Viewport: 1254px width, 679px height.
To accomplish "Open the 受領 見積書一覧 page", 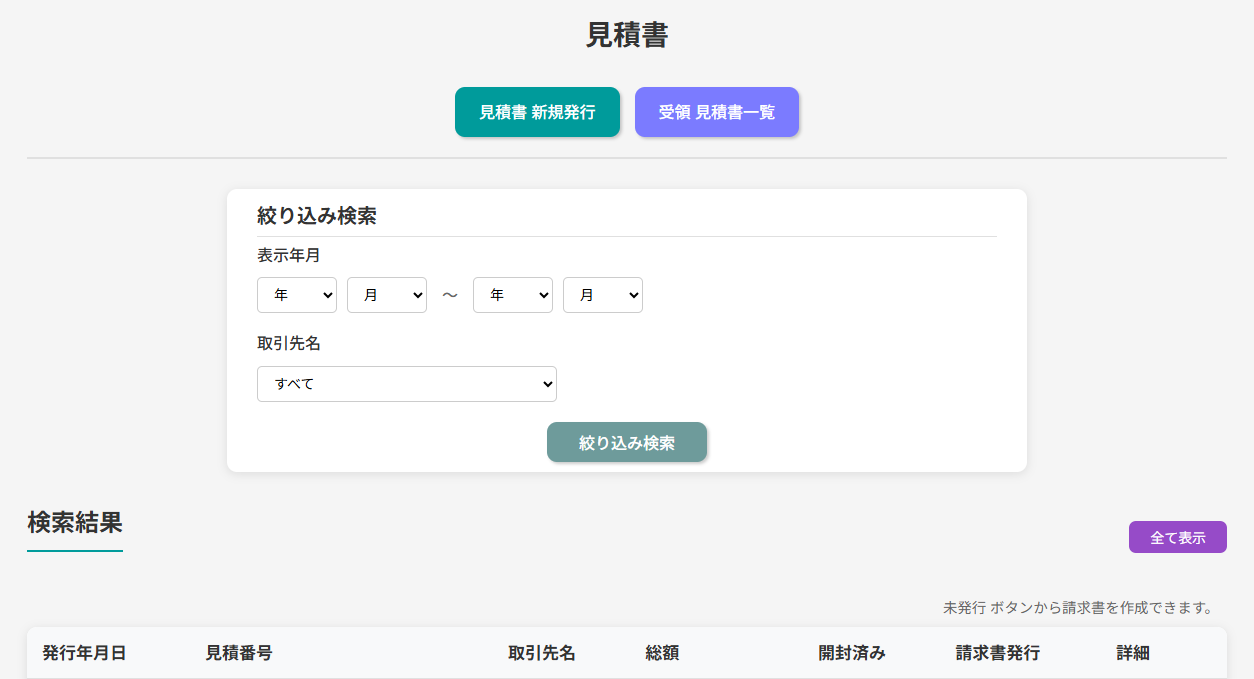I will (716, 112).
